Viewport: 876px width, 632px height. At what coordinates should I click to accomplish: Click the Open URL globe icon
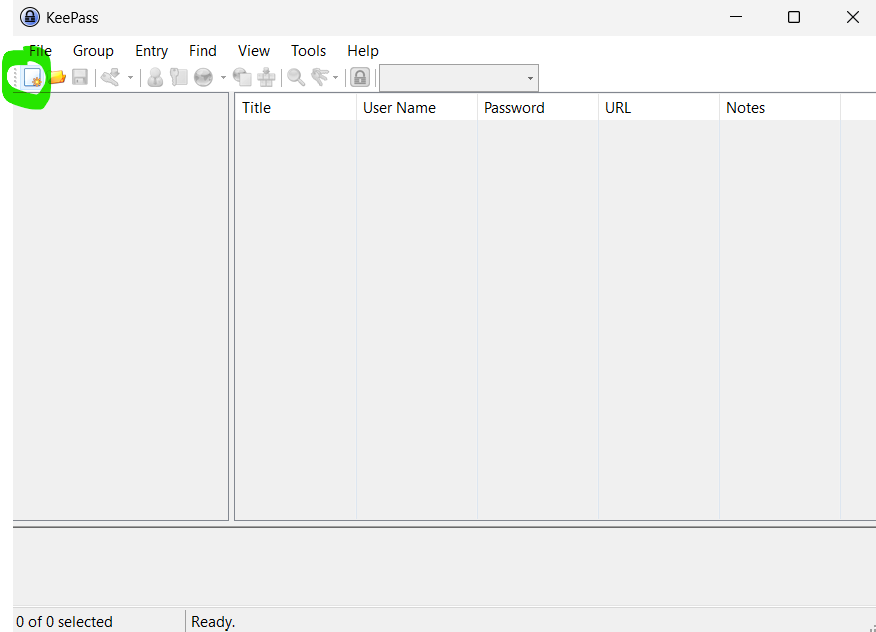[x=203, y=78]
